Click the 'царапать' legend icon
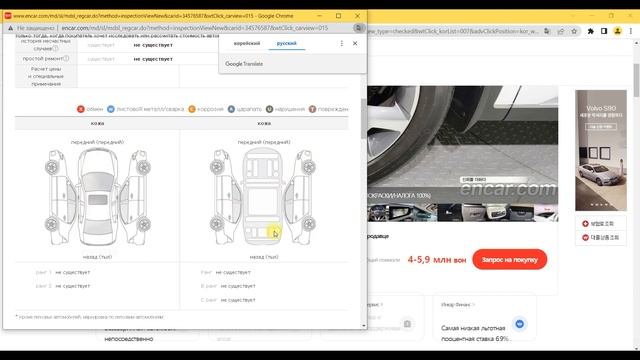Screen dimensions: 640x360 coord(231,109)
